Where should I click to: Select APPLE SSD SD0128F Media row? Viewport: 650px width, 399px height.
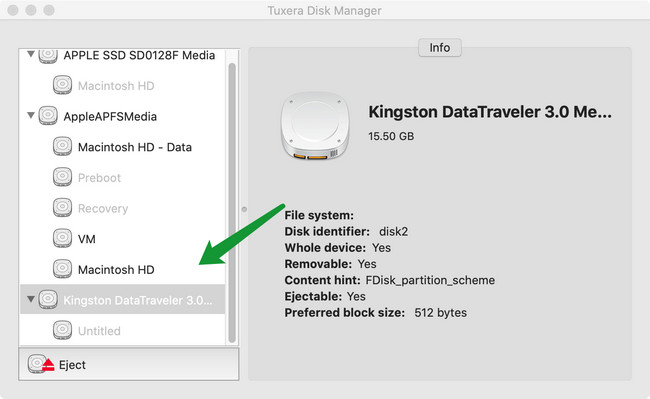pos(123,56)
